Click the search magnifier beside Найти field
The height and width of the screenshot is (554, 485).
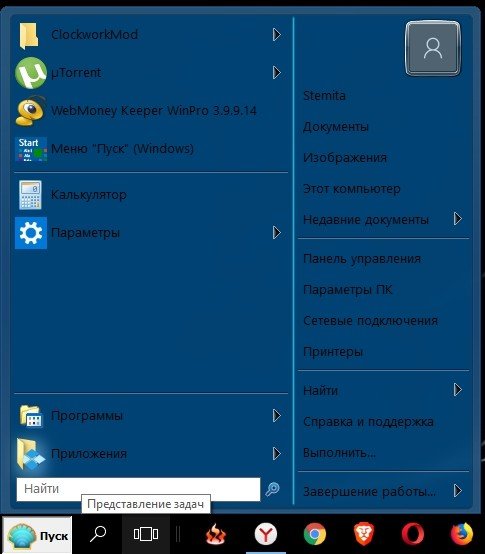[x=272, y=489]
